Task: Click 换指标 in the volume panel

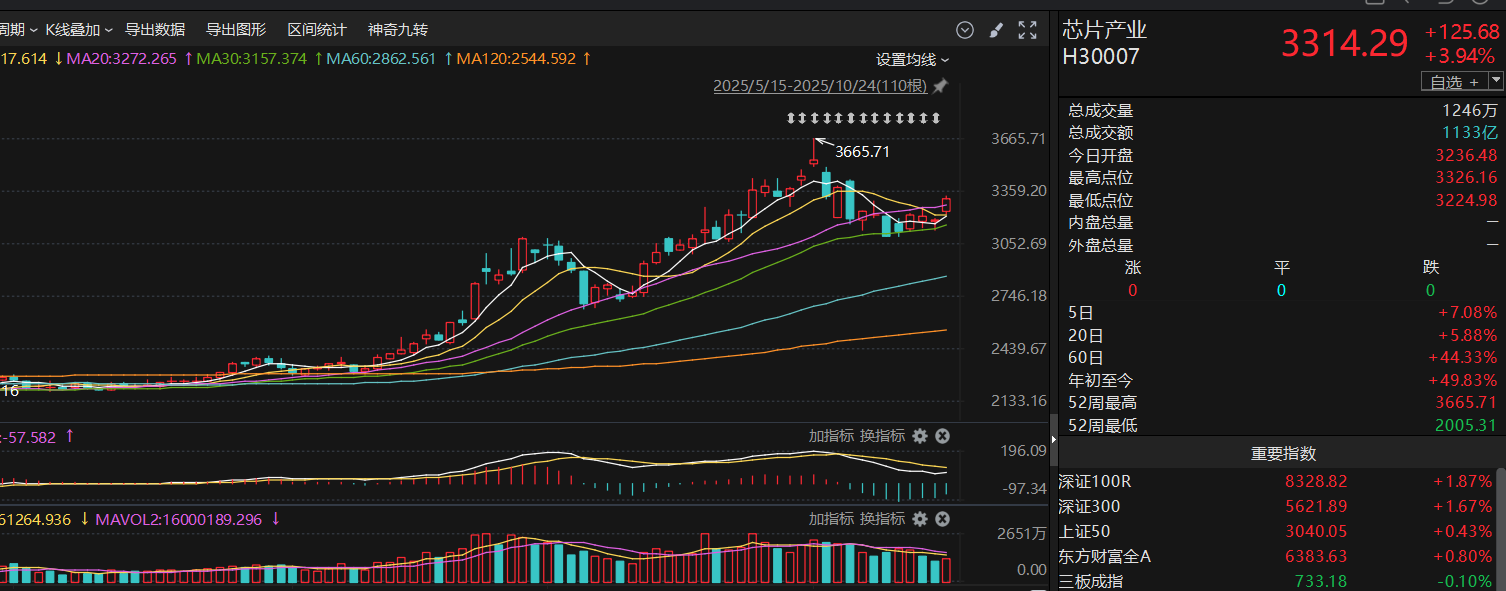Action: (x=882, y=519)
